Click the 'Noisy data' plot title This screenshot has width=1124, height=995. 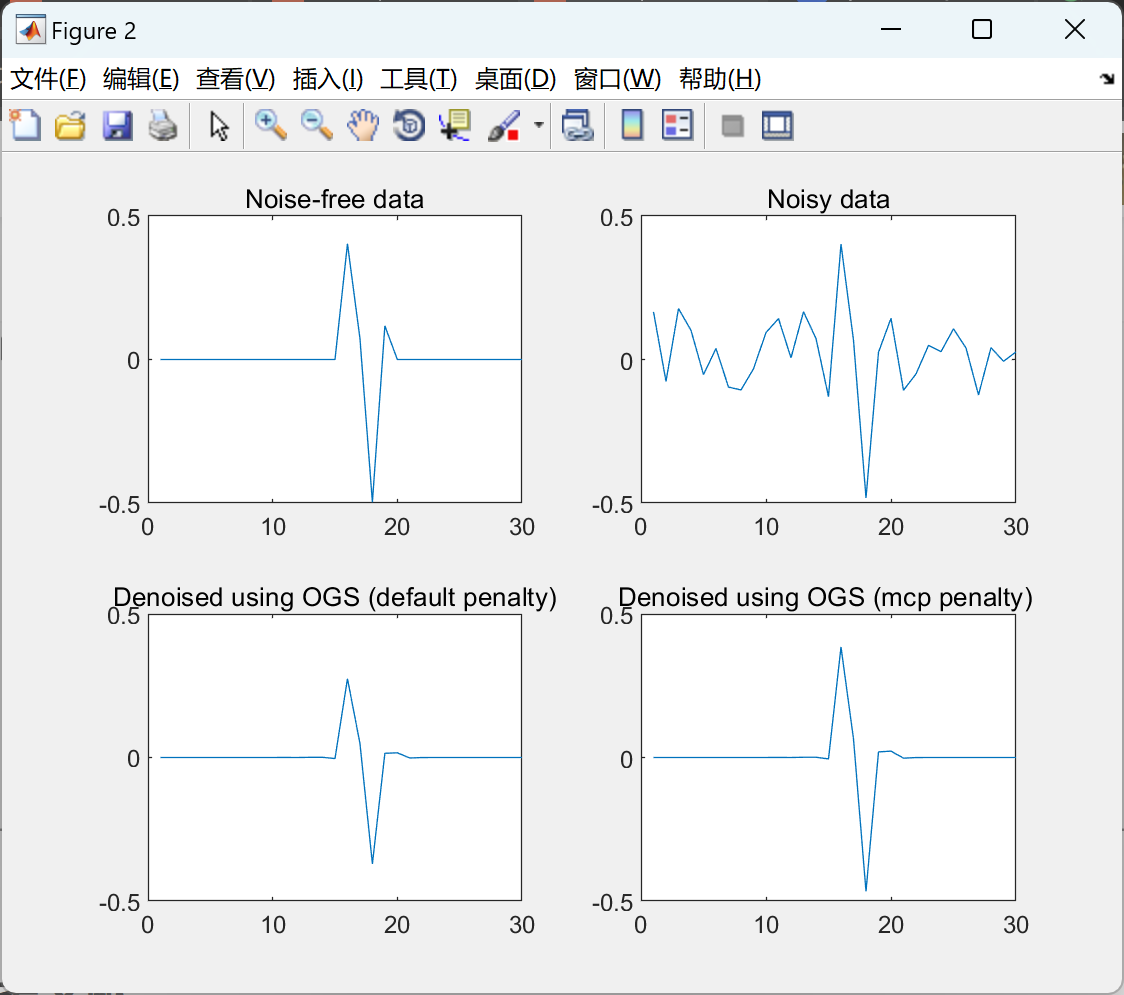829,199
